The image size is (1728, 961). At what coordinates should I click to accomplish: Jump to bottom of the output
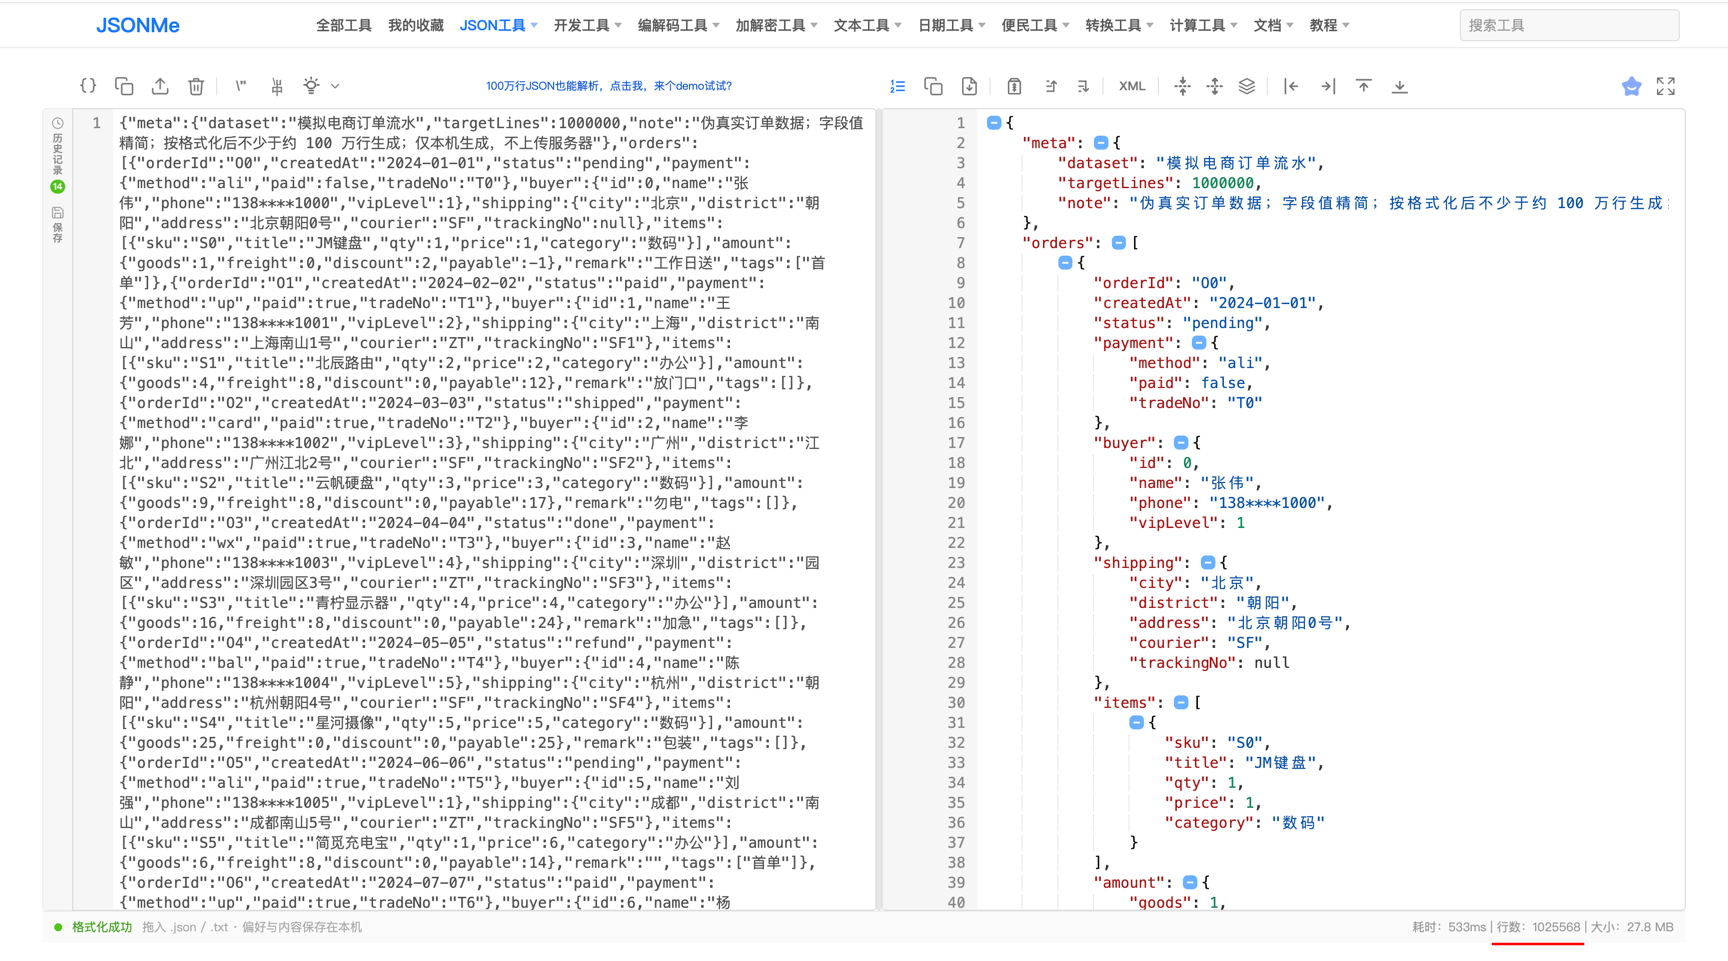tap(1400, 86)
